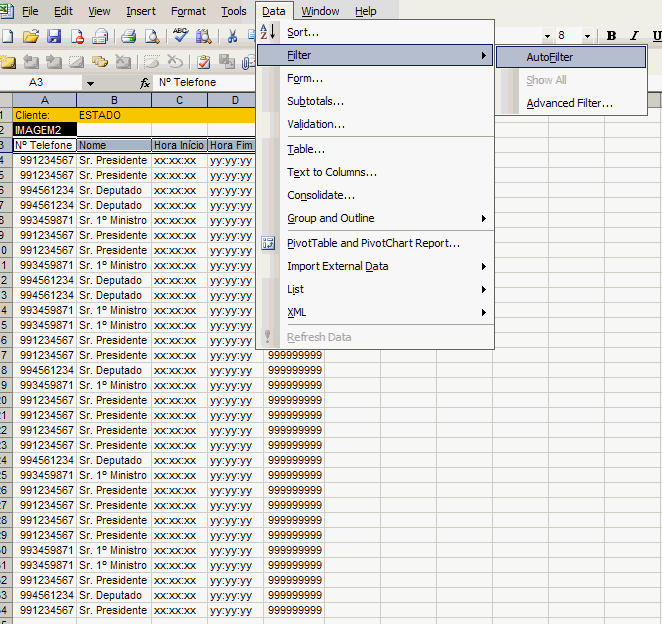Viewport: 662px width, 624px height.
Task: Click the Open file folder icon
Action: [31, 37]
